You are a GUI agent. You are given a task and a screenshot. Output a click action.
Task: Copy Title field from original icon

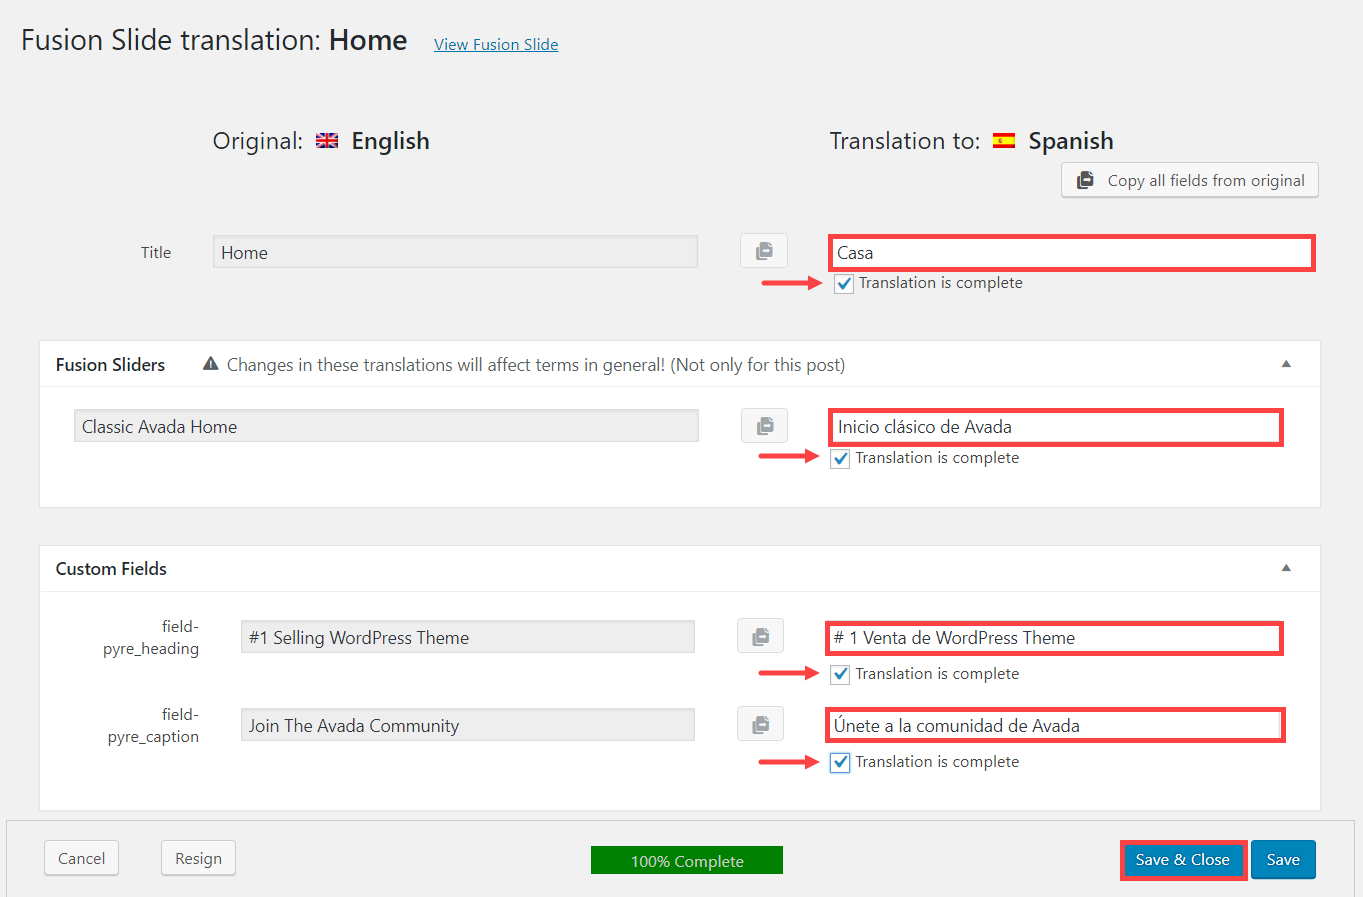[x=764, y=251]
